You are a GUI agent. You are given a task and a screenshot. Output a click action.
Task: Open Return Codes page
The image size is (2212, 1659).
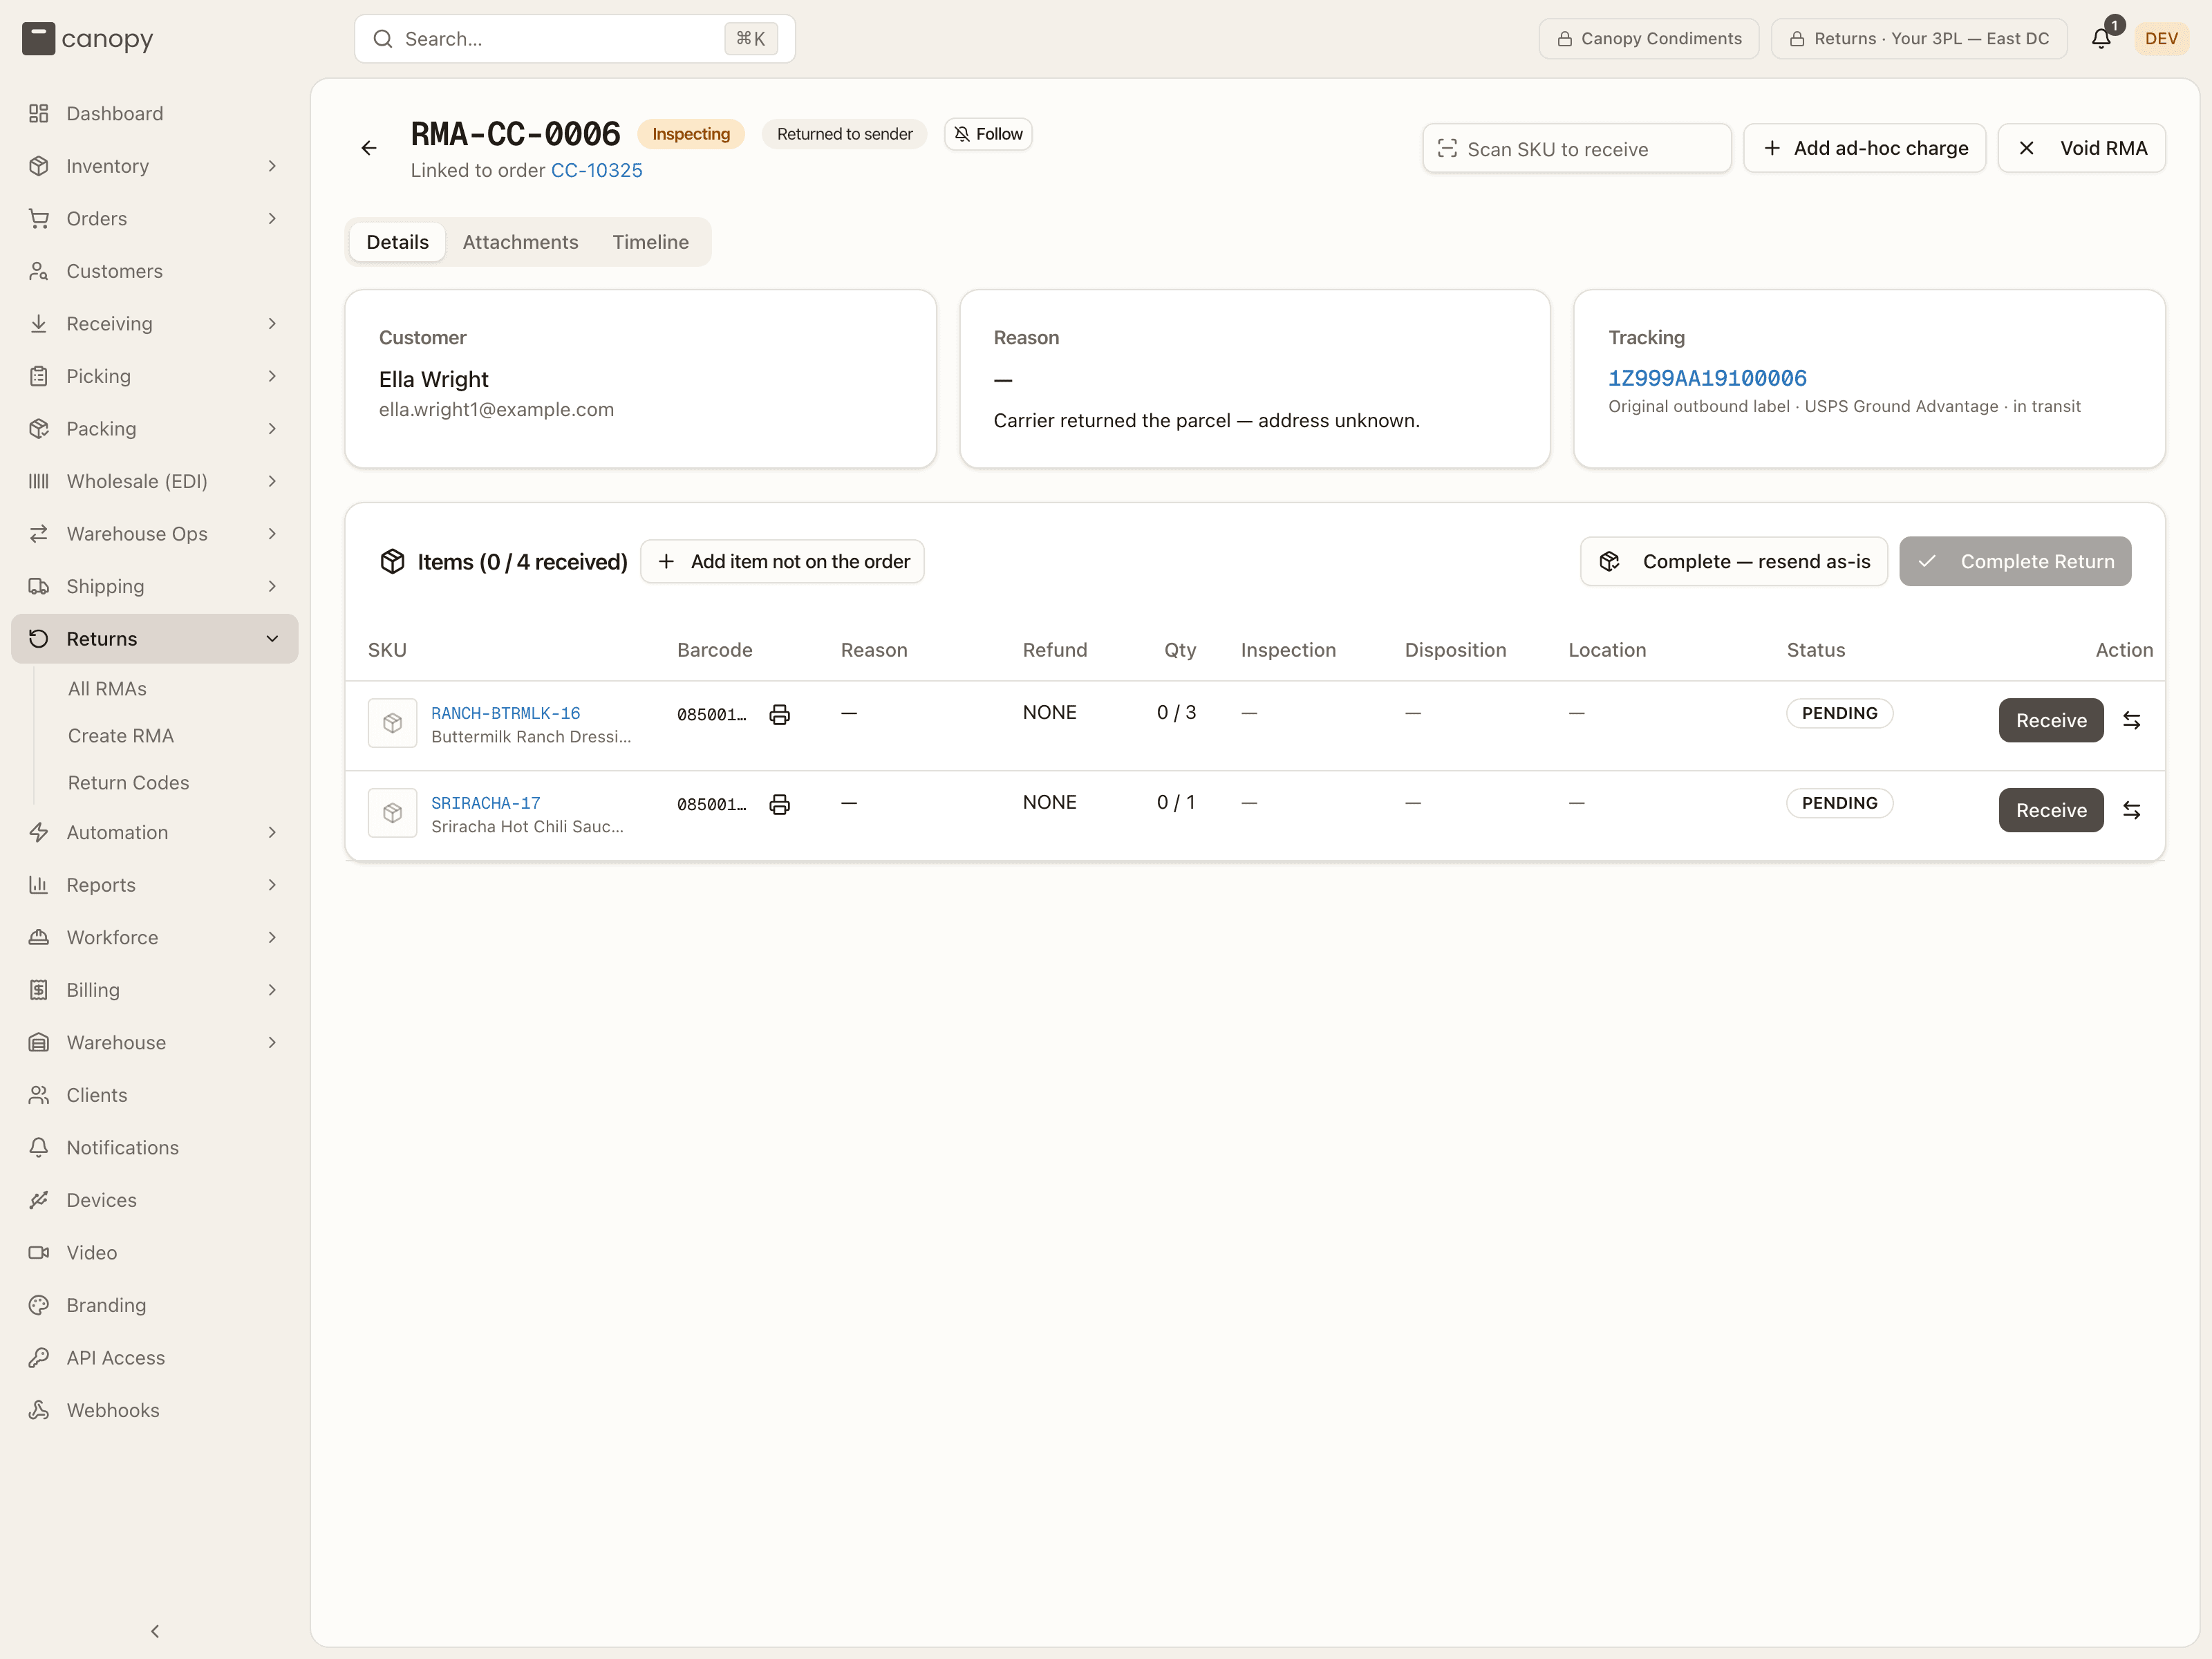[x=128, y=783]
